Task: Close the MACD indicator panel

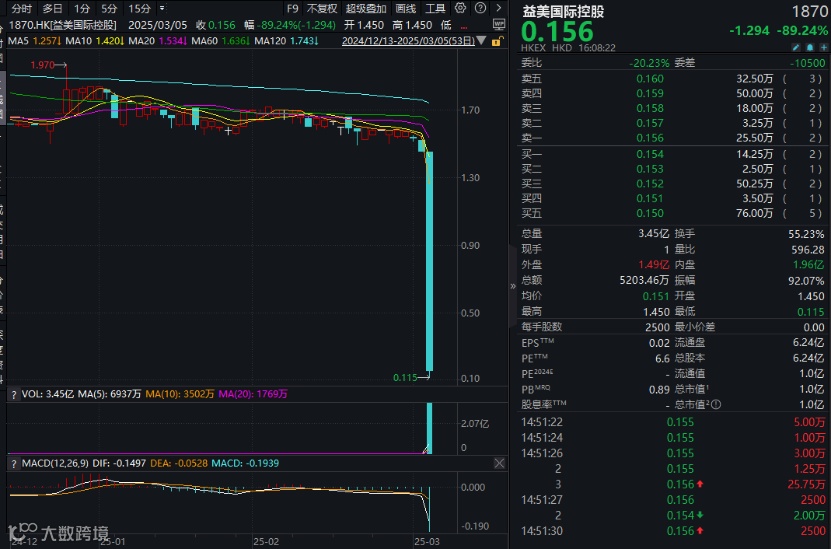Action: click(499, 463)
